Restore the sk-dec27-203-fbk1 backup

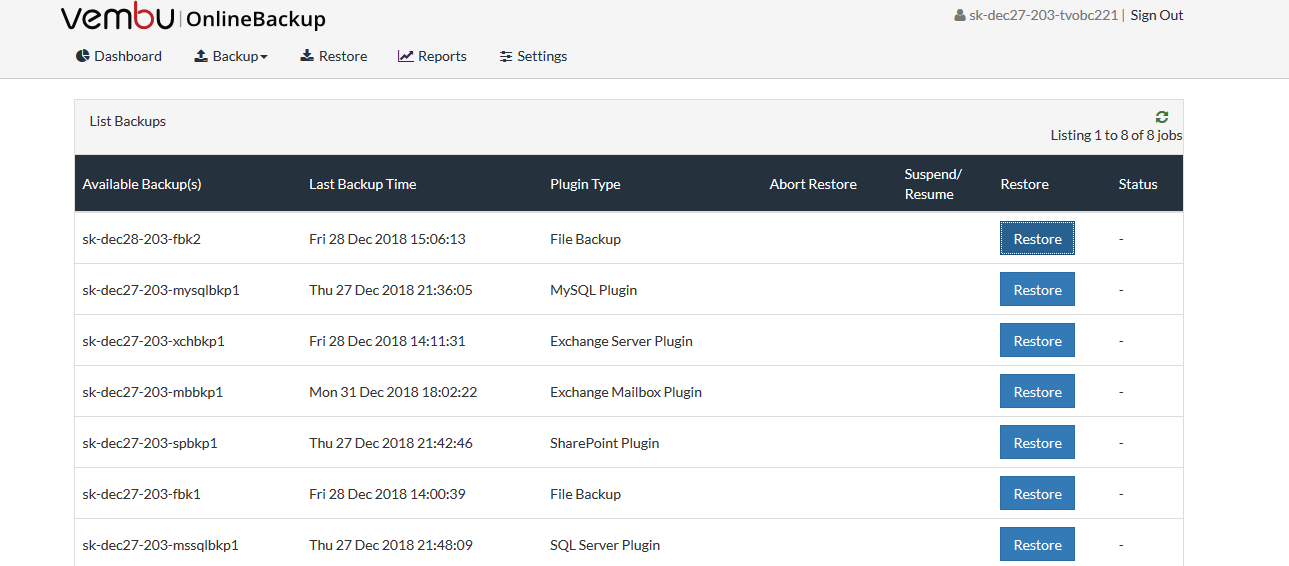click(1037, 494)
